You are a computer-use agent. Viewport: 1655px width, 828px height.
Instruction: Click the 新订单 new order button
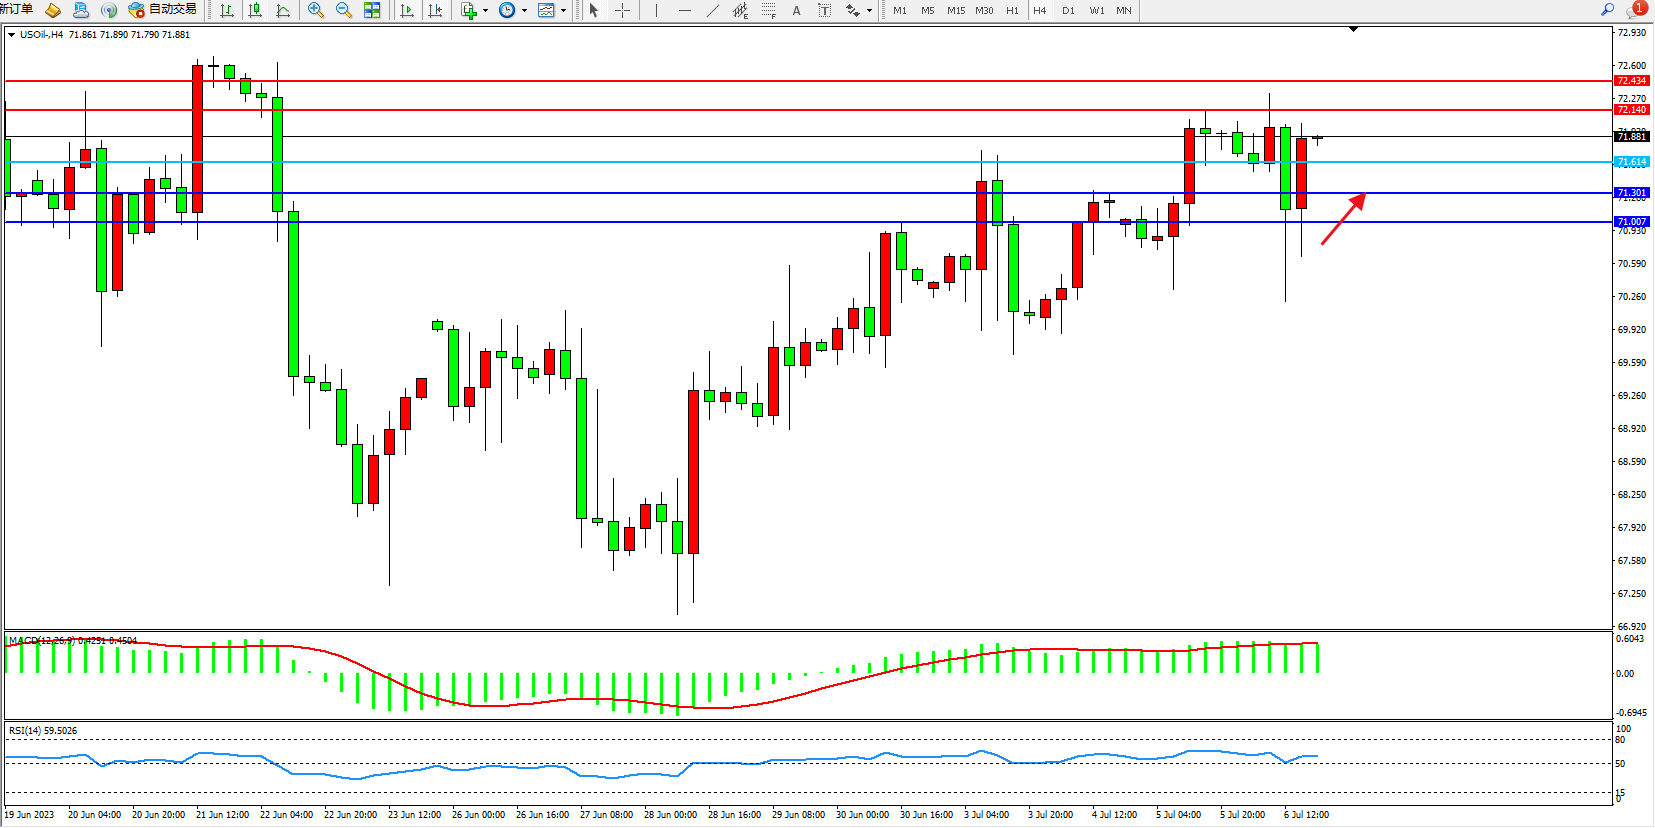(x=16, y=10)
